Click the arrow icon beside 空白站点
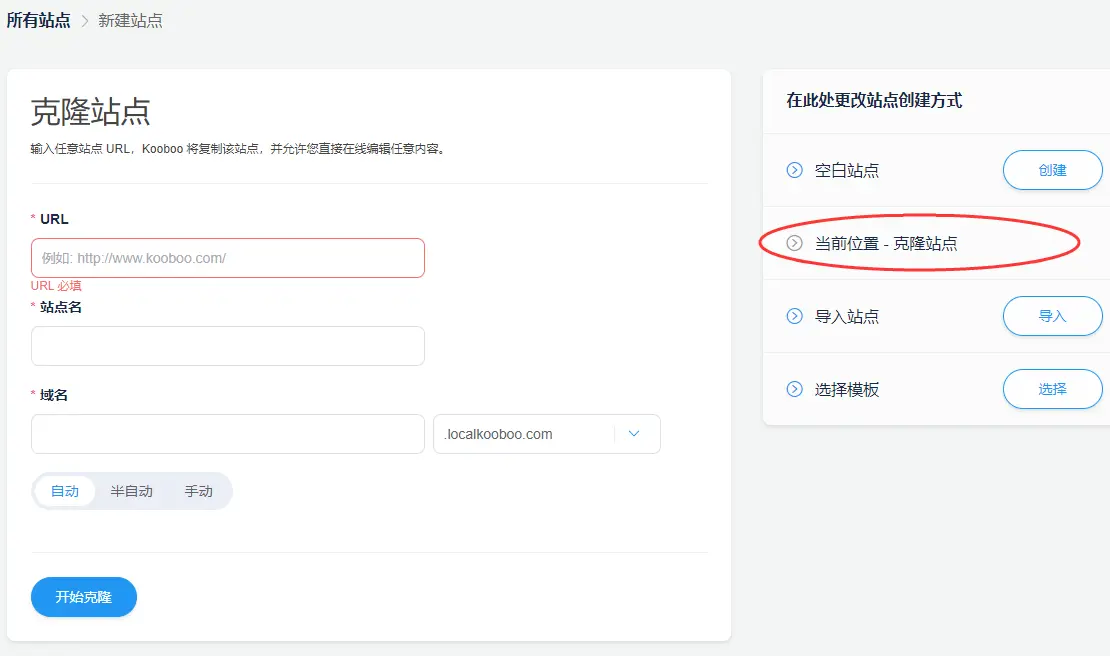1110x656 pixels. 795,170
